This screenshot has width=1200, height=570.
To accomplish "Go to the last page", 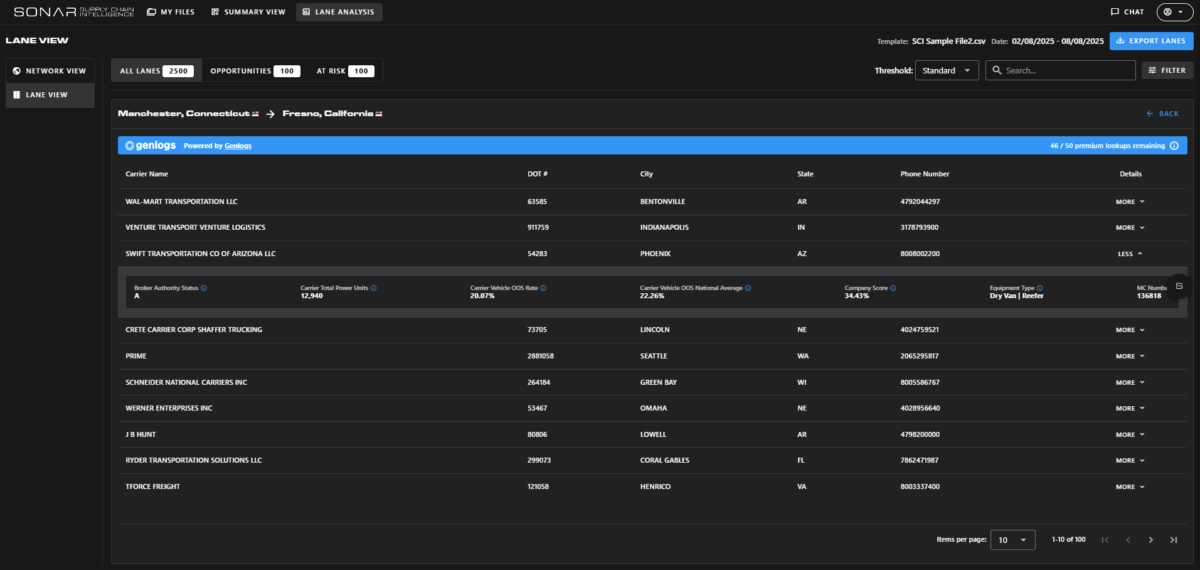I will [x=1174, y=540].
